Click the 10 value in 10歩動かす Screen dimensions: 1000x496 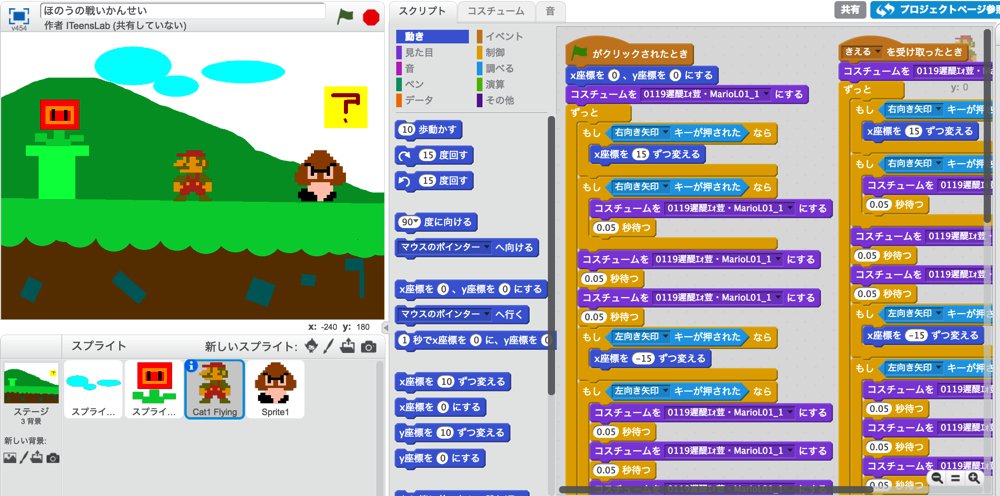pyautogui.click(x=406, y=129)
